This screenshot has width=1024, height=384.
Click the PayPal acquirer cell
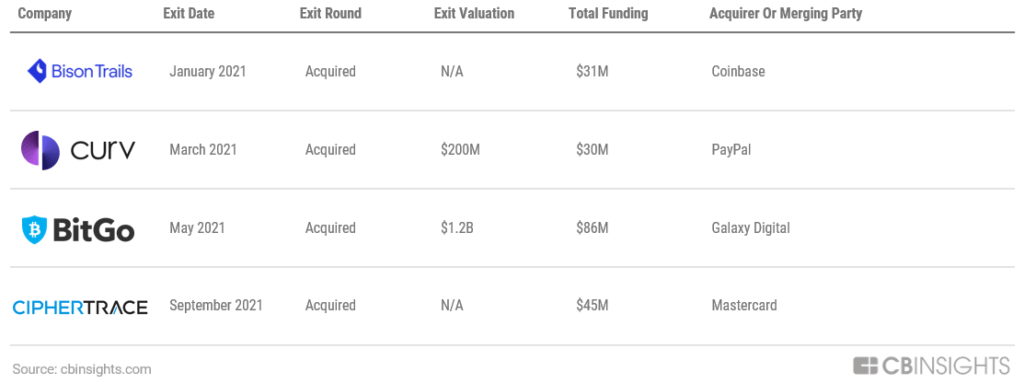731,150
